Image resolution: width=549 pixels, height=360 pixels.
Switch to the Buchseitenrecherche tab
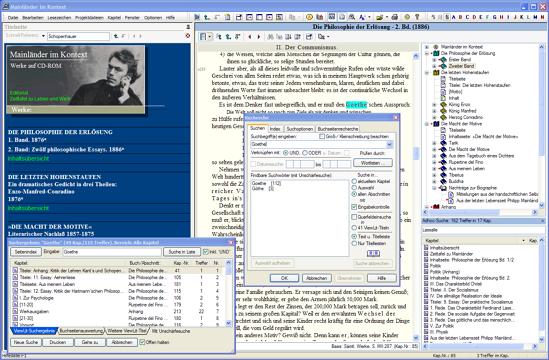[338, 129]
